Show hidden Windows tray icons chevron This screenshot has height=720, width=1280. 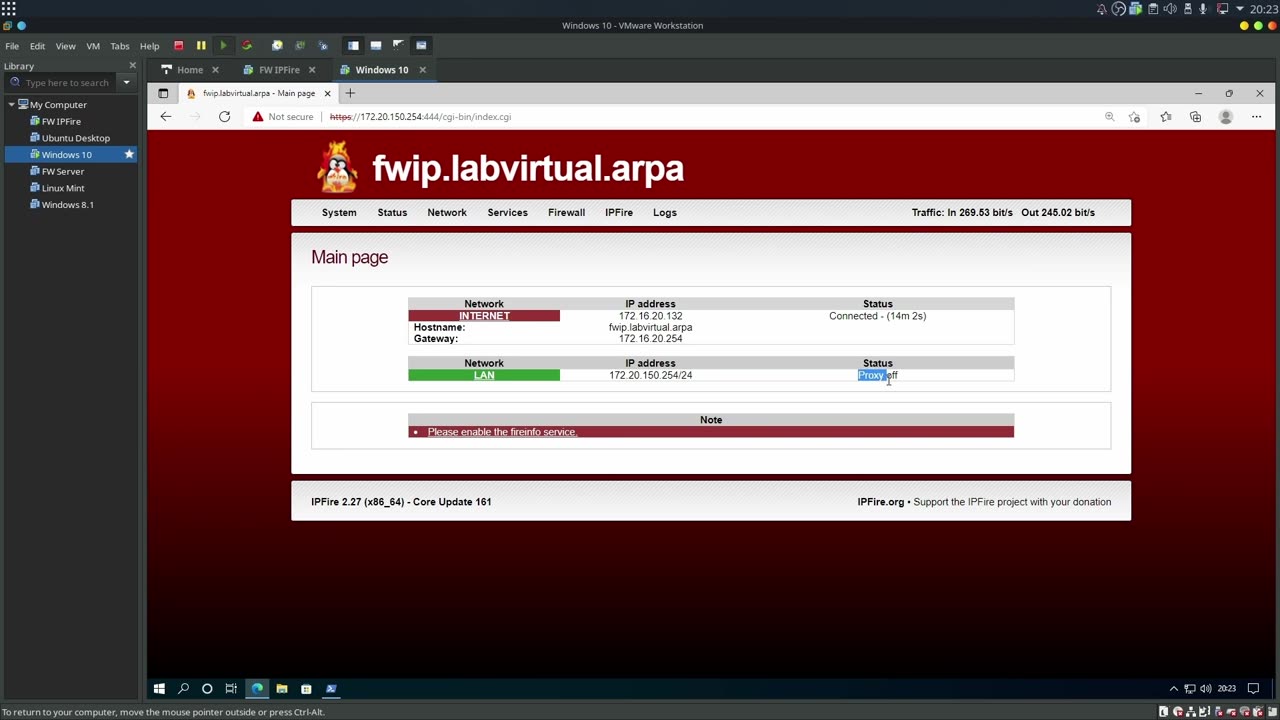(x=1174, y=688)
